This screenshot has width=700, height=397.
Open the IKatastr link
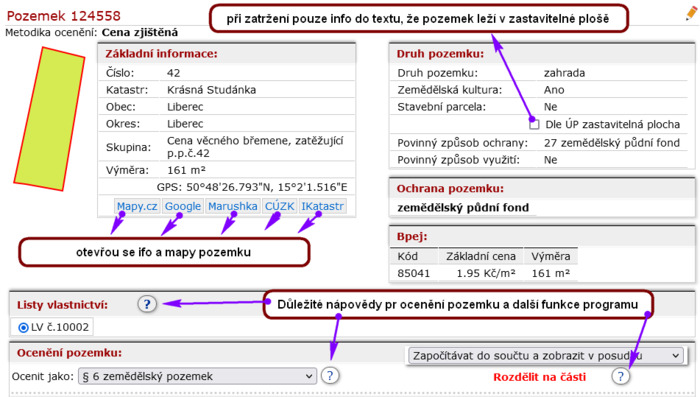(x=322, y=206)
